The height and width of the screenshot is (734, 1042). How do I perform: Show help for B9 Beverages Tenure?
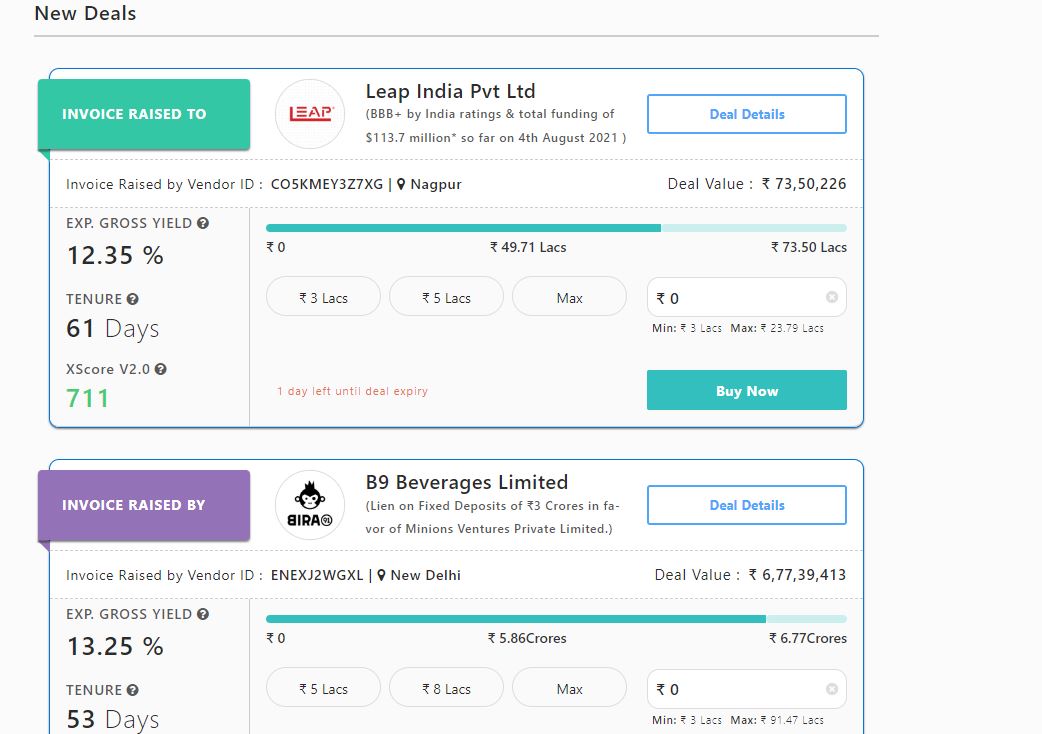pyautogui.click(x=132, y=690)
